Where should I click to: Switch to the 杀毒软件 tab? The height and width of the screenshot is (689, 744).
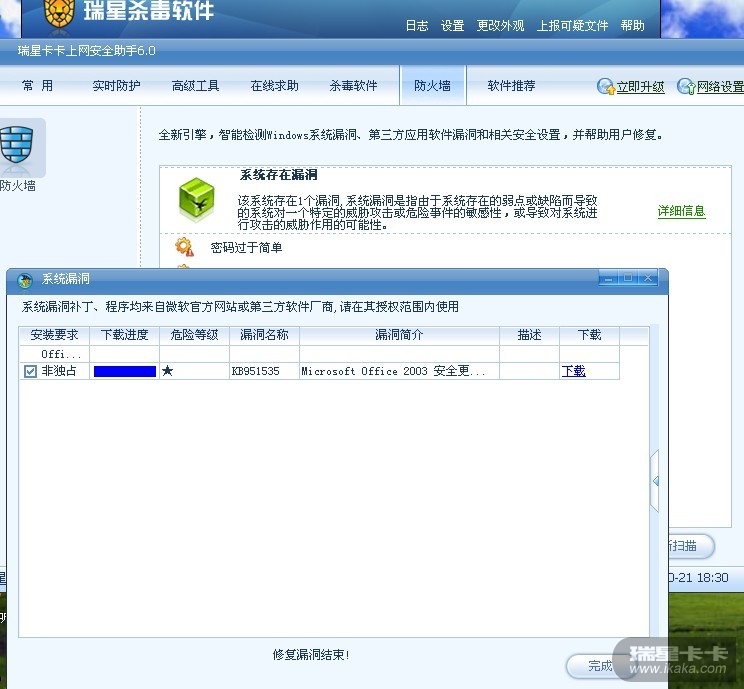(x=353, y=86)
